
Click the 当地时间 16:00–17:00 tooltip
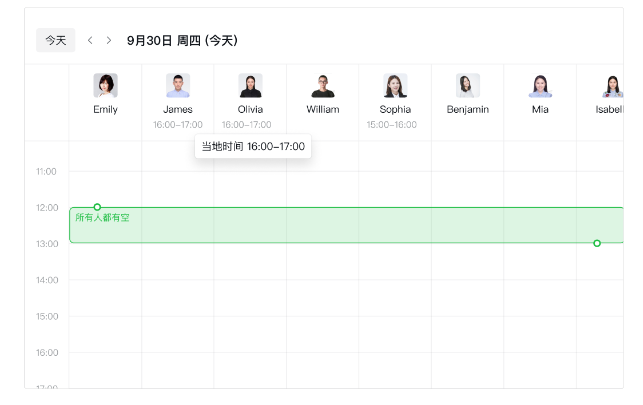point(253,147)
